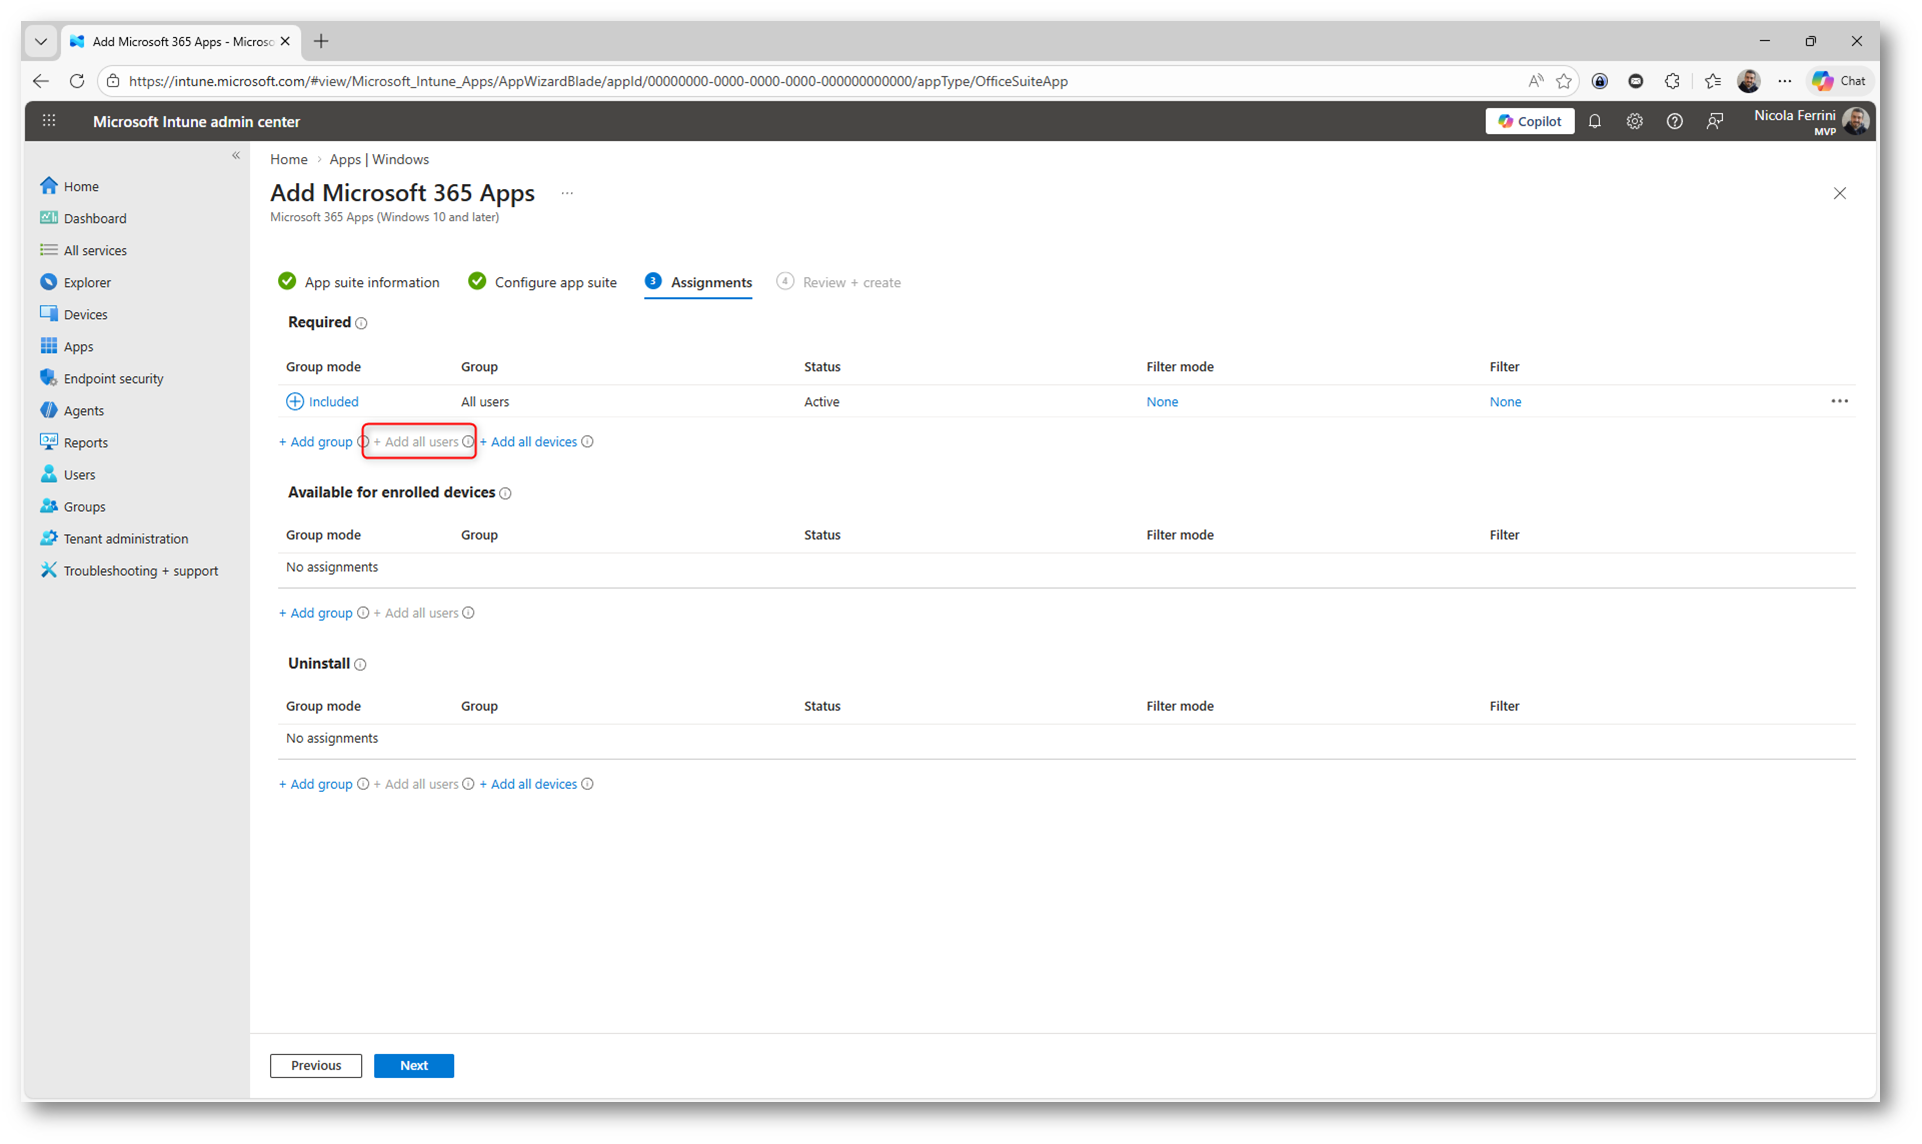This screenshot has height=1144, width=1922.
Task: Click the Filter mode None link
Action: tap(1161, 402)
